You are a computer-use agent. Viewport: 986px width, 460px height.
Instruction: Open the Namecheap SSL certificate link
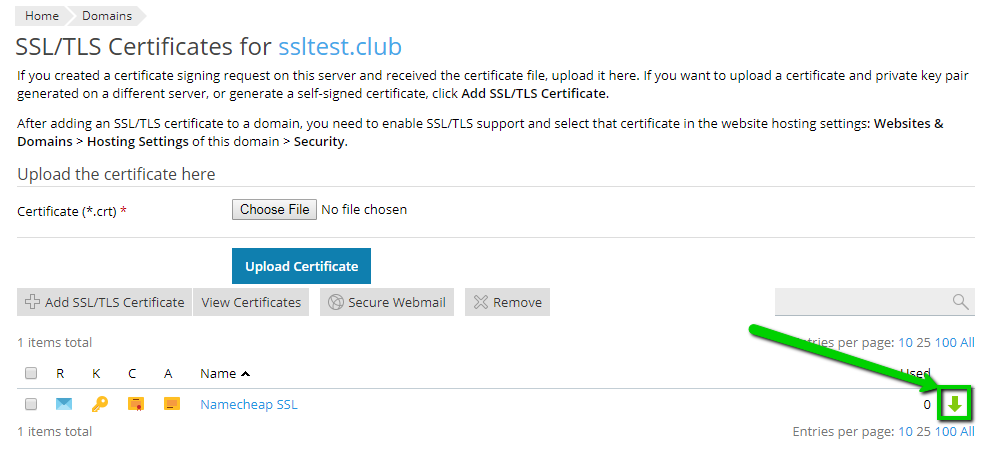point(248,404)
